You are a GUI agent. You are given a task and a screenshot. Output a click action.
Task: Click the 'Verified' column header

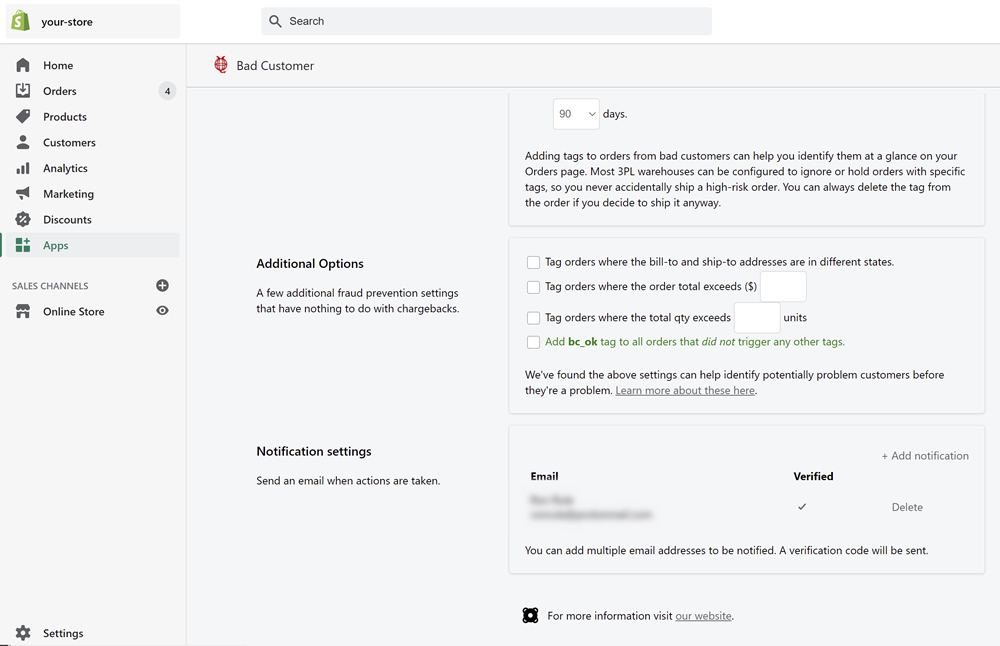(x=813, y=476)
